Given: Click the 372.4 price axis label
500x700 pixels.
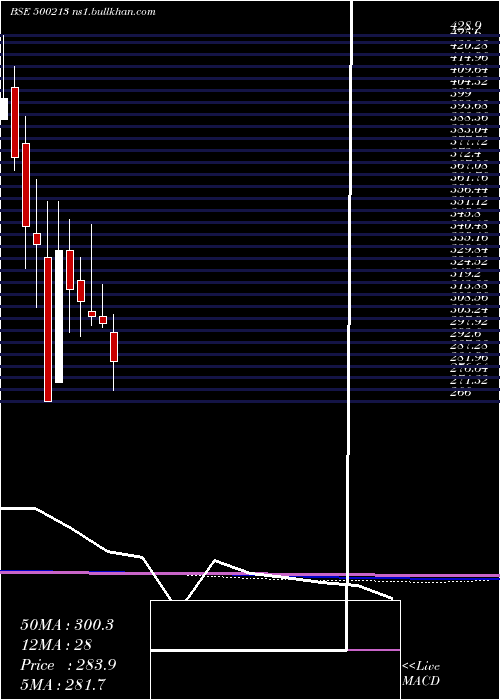Looking at the screenshot, I should point(465,154).
